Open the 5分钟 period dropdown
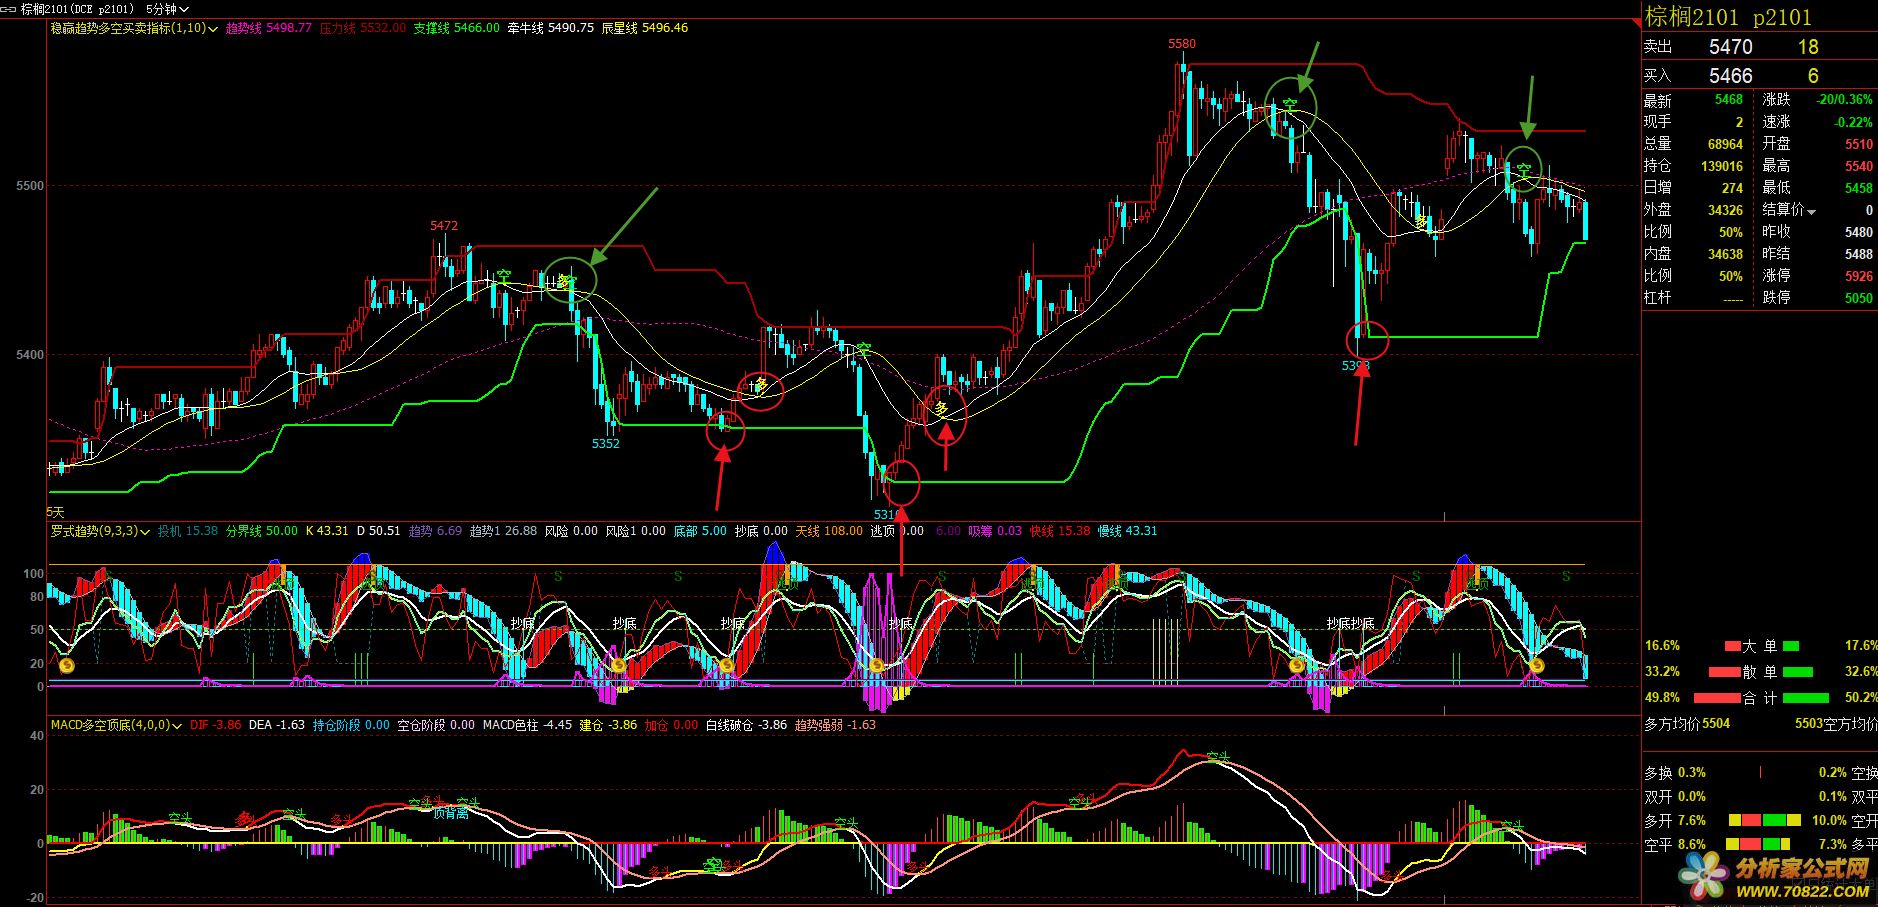This screenshot has width=1878, height=907. [167, 9]
